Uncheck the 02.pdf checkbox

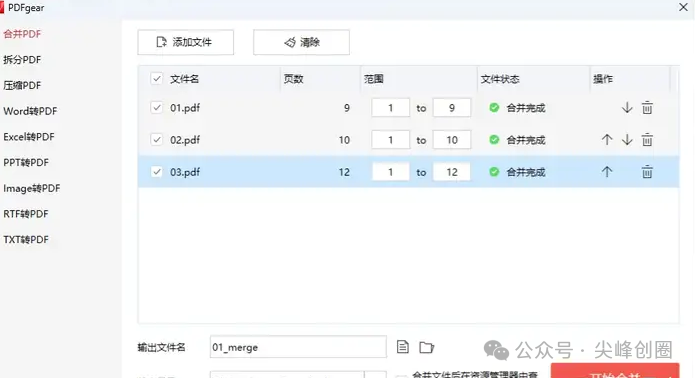tap(156, 140)
